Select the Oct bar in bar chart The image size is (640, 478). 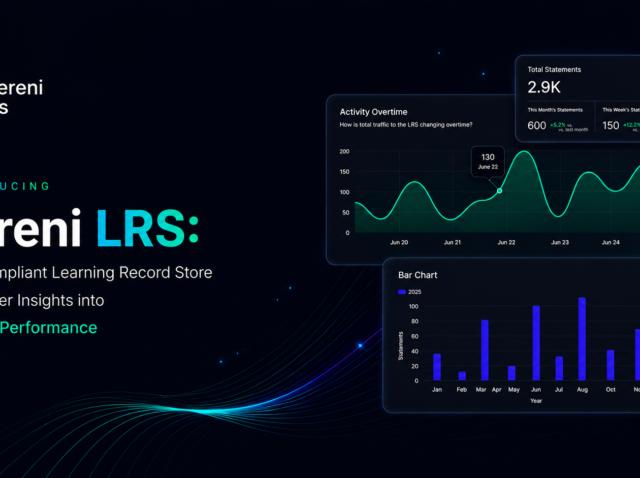(610, 365)
